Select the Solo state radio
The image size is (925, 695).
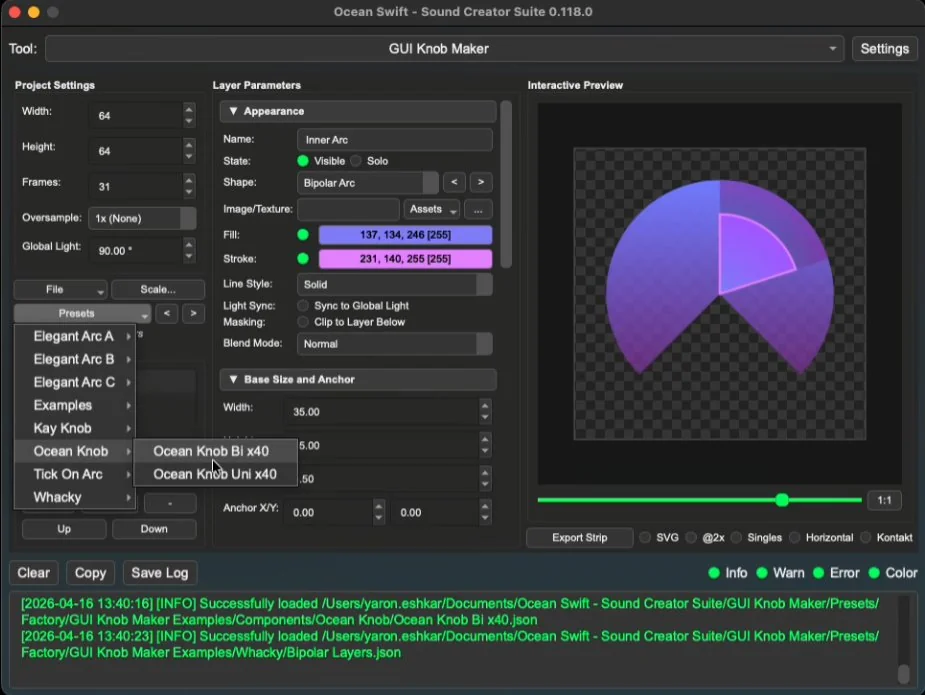tap(356, 161)
